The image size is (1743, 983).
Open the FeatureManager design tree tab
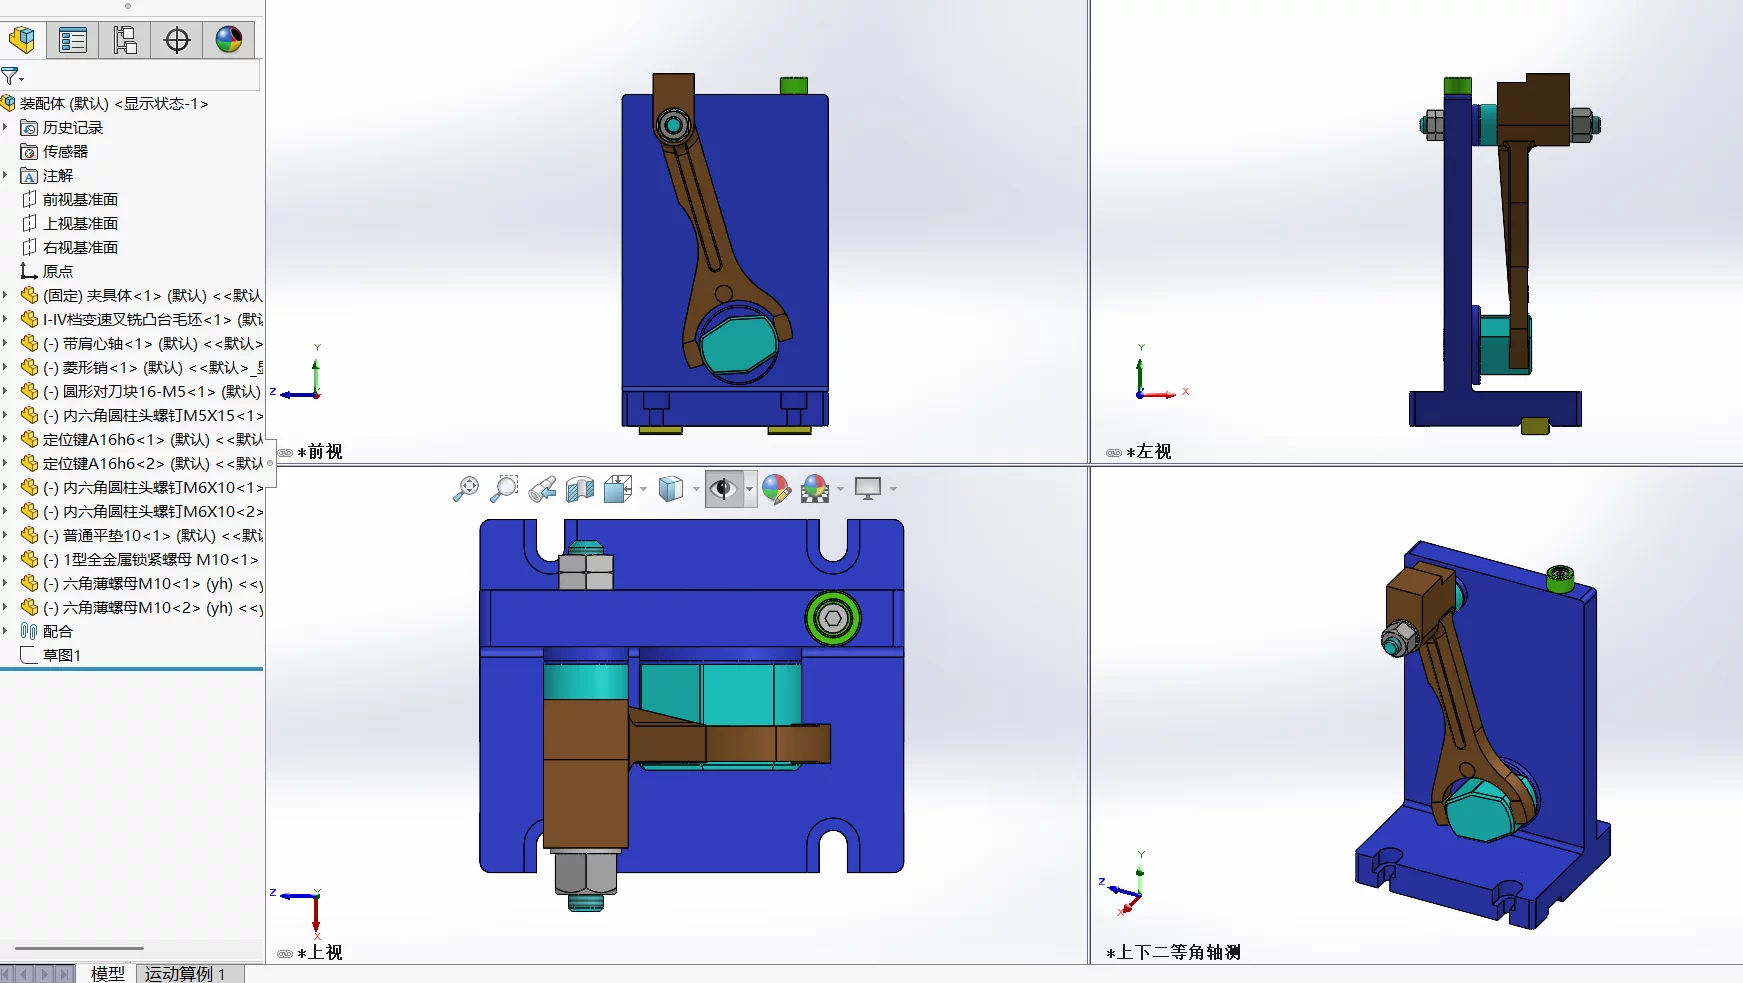[22, 40]
